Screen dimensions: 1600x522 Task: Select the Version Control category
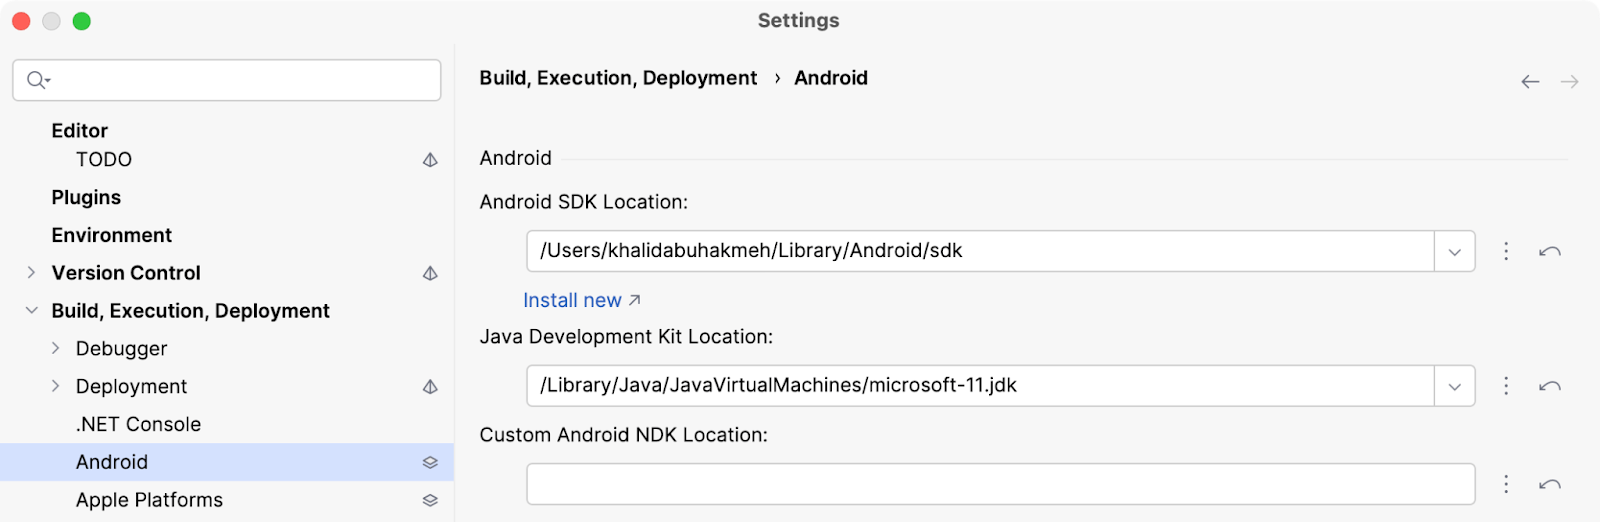[x=126, y=273]
